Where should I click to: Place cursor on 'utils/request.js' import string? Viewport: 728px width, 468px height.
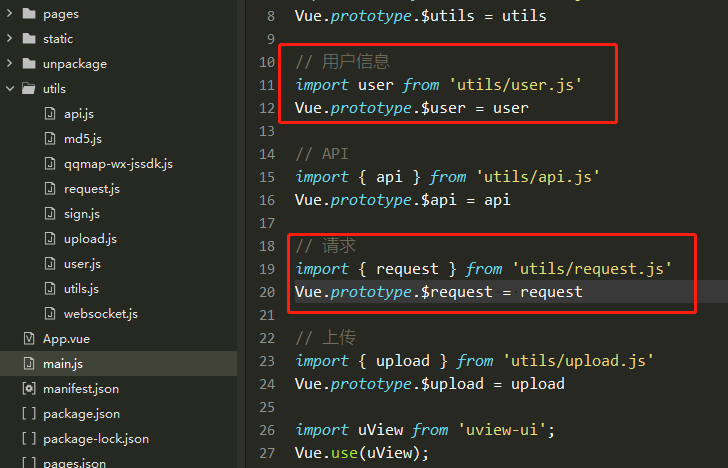[x=592, y=269]
